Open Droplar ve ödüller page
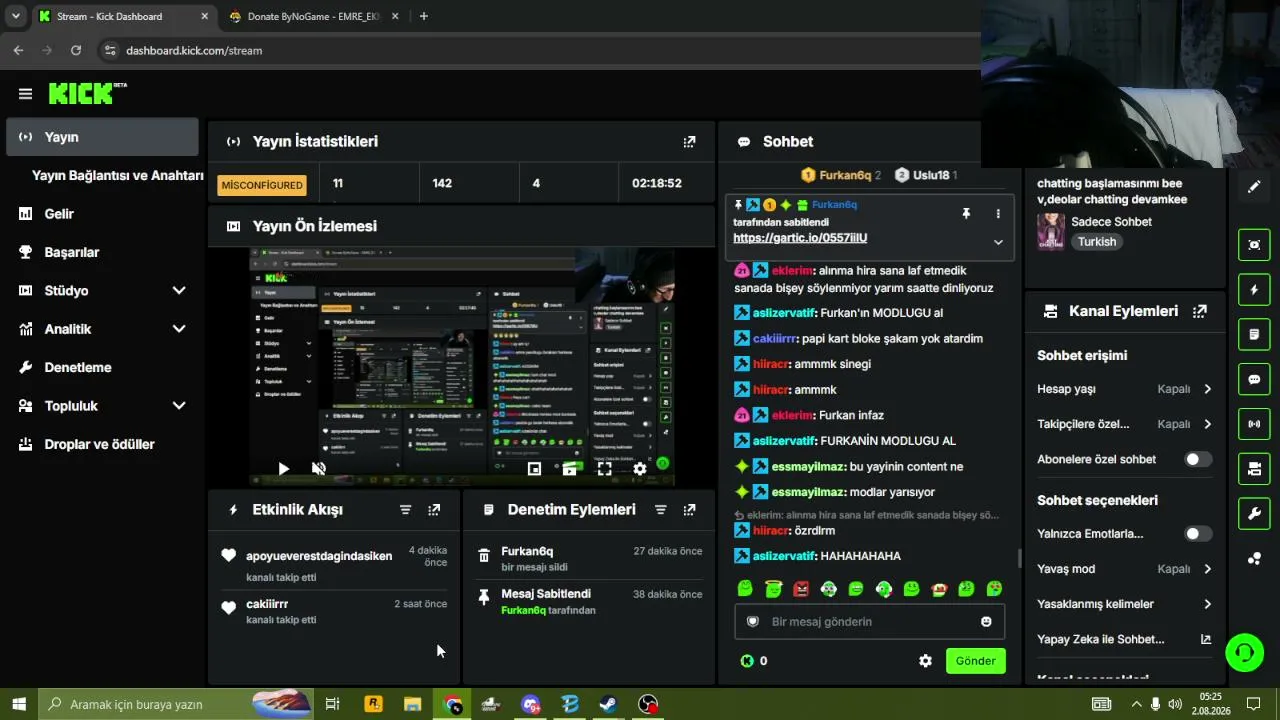1280x720 pixels. coord(102,445)
